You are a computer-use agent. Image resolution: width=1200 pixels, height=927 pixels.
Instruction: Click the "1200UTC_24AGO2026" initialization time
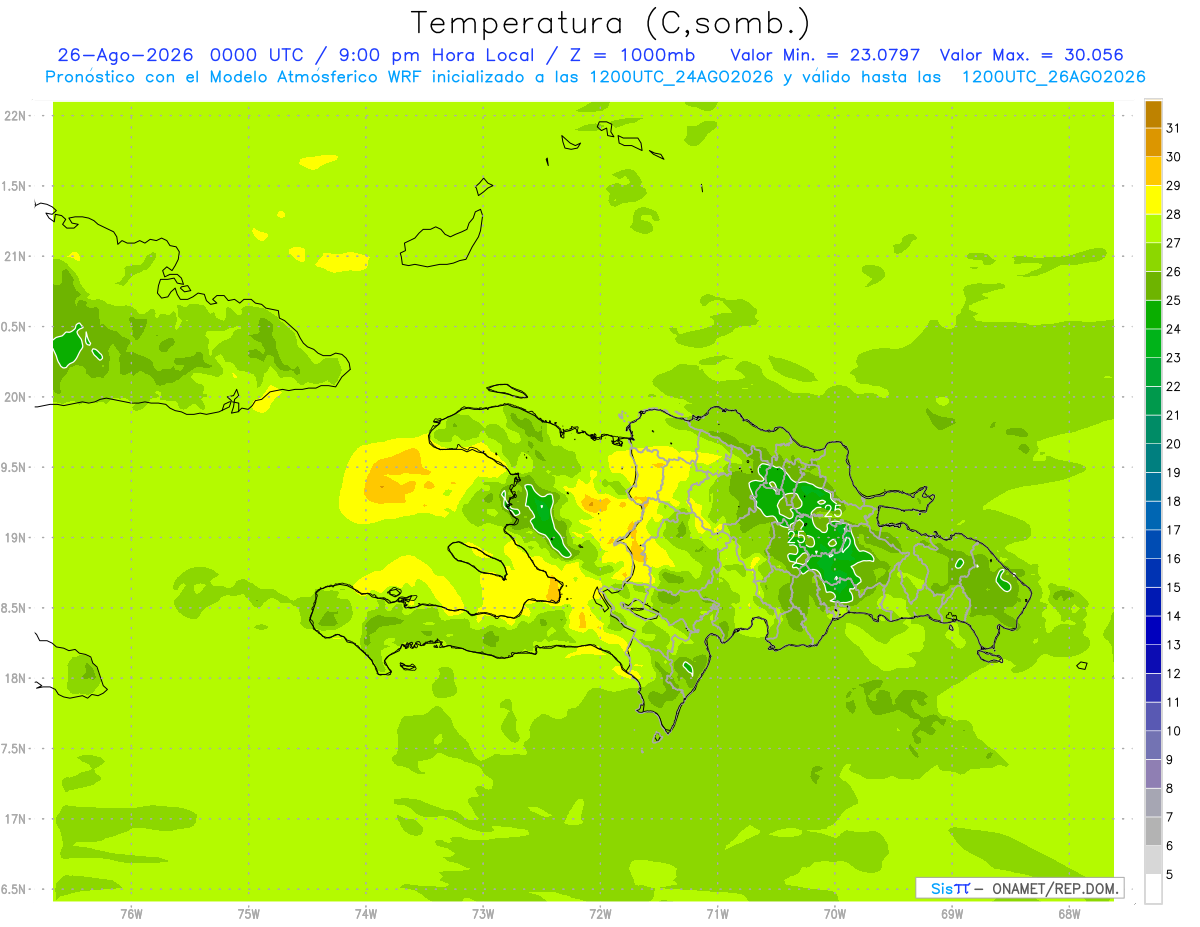click(x=681, y=77)
